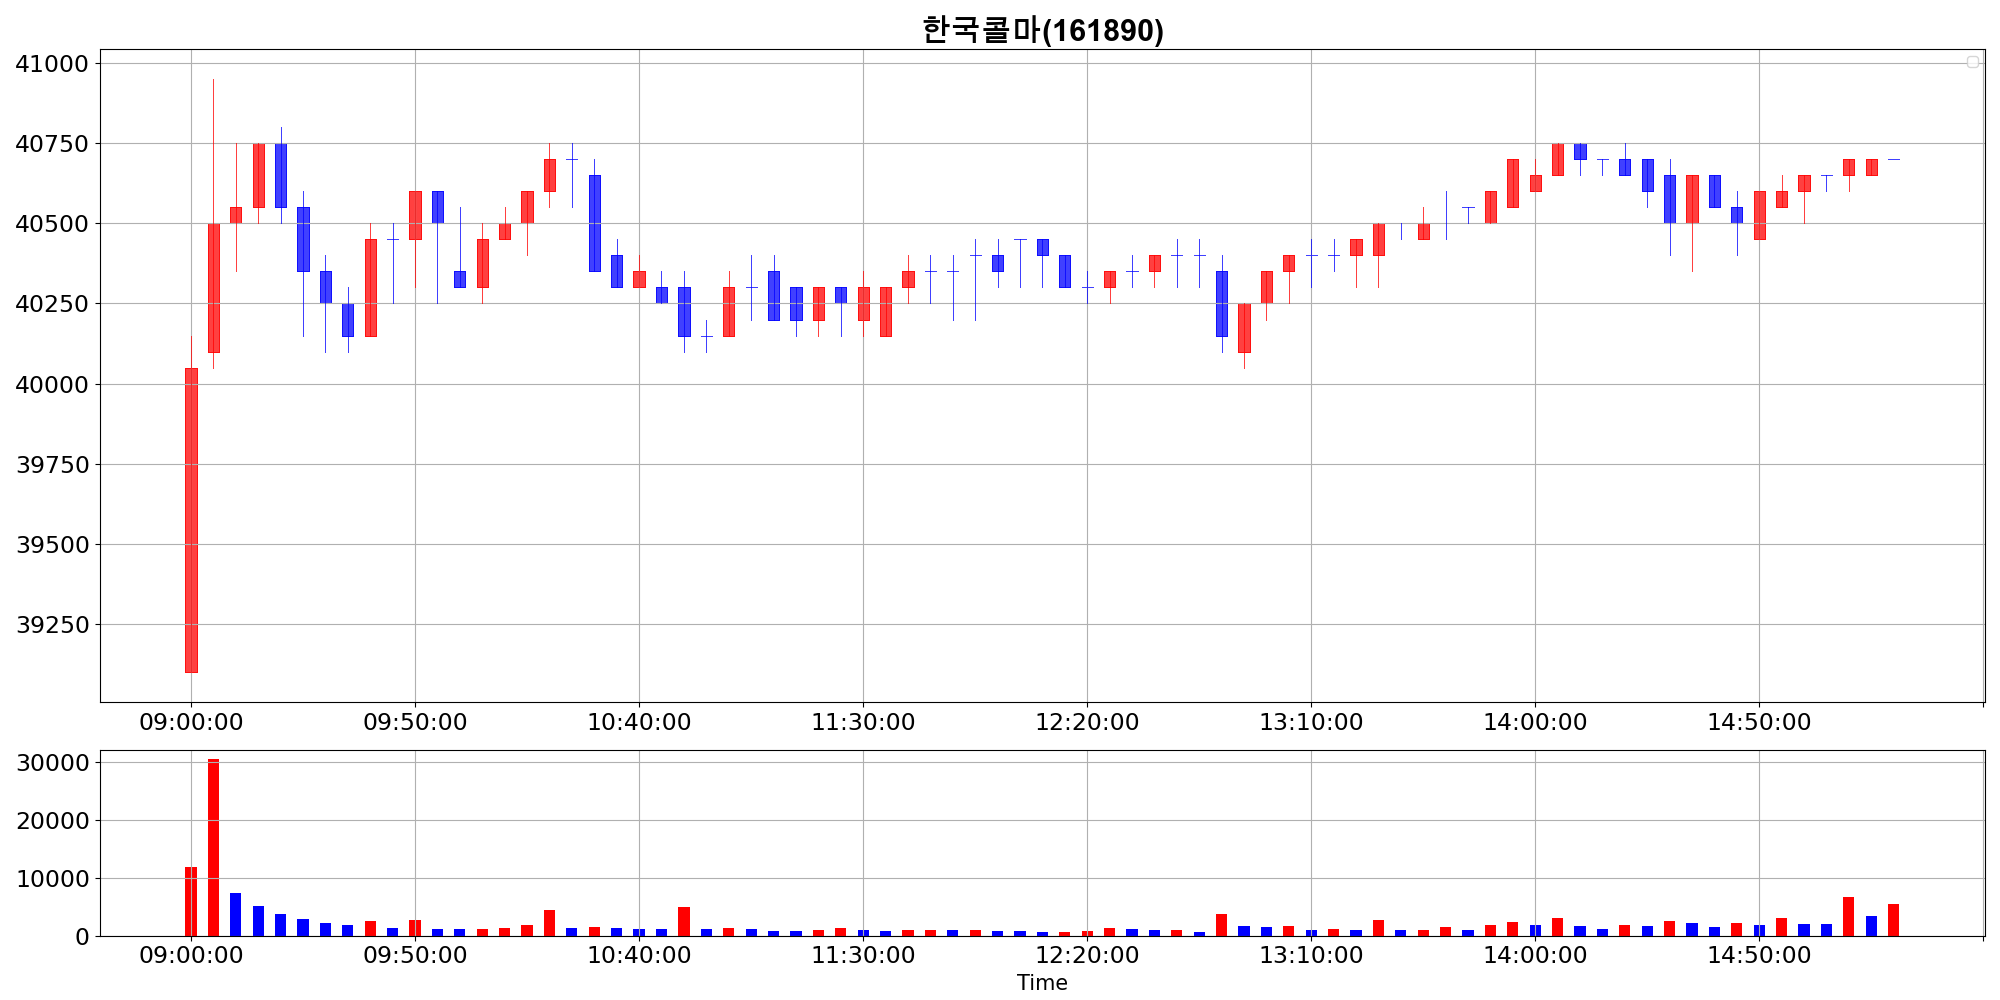Screen dimensions: 2000x1000
Task: Click 09:00:00 label under the price chart
Action: pos(191,722)
